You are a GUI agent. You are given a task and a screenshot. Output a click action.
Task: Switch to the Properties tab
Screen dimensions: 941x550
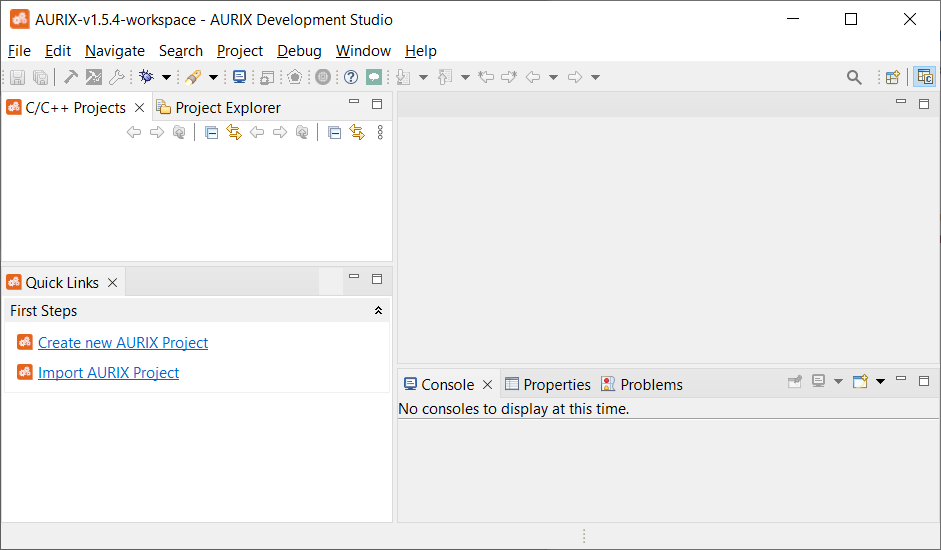(547, 384)
